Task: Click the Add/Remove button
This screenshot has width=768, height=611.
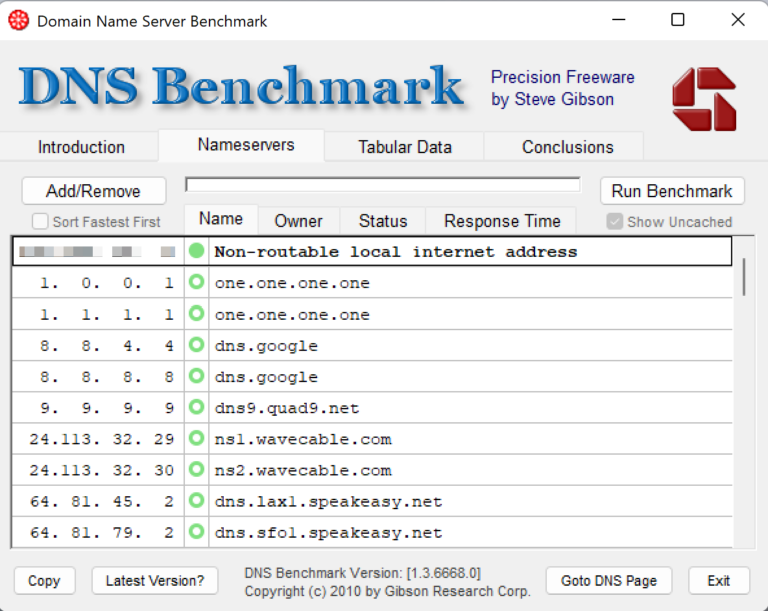Action: click(x=94, y=191)
